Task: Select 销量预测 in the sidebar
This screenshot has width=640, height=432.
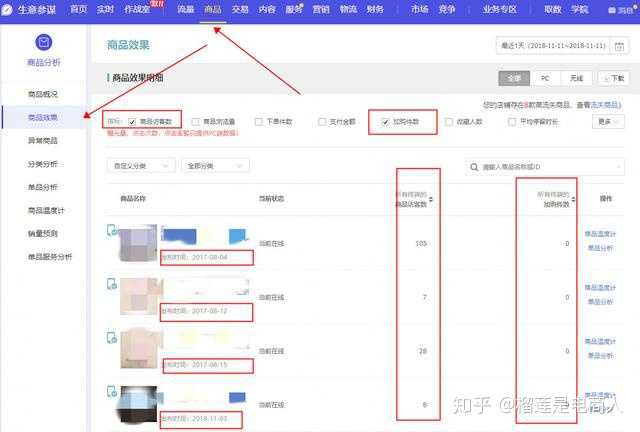Action: [43, 234]
